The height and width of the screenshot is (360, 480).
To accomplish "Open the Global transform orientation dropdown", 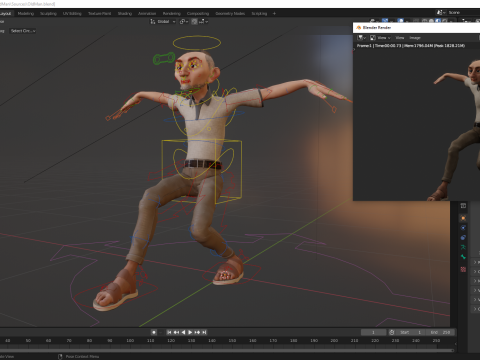I will [x=163, y=22].
